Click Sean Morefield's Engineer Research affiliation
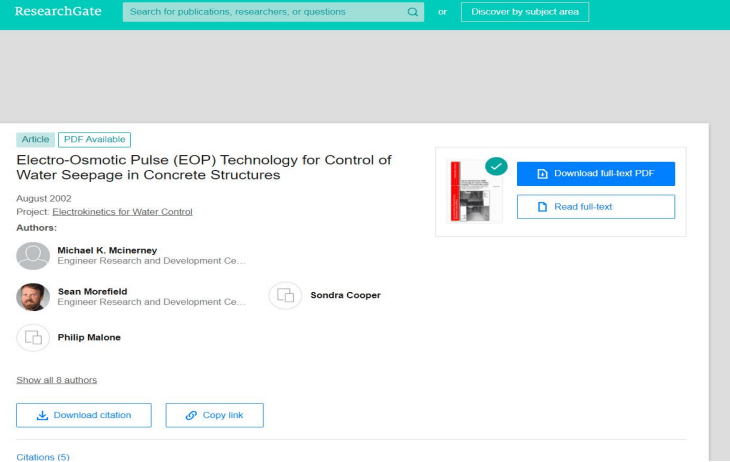 pyautogui.click(x=151, y=302)
